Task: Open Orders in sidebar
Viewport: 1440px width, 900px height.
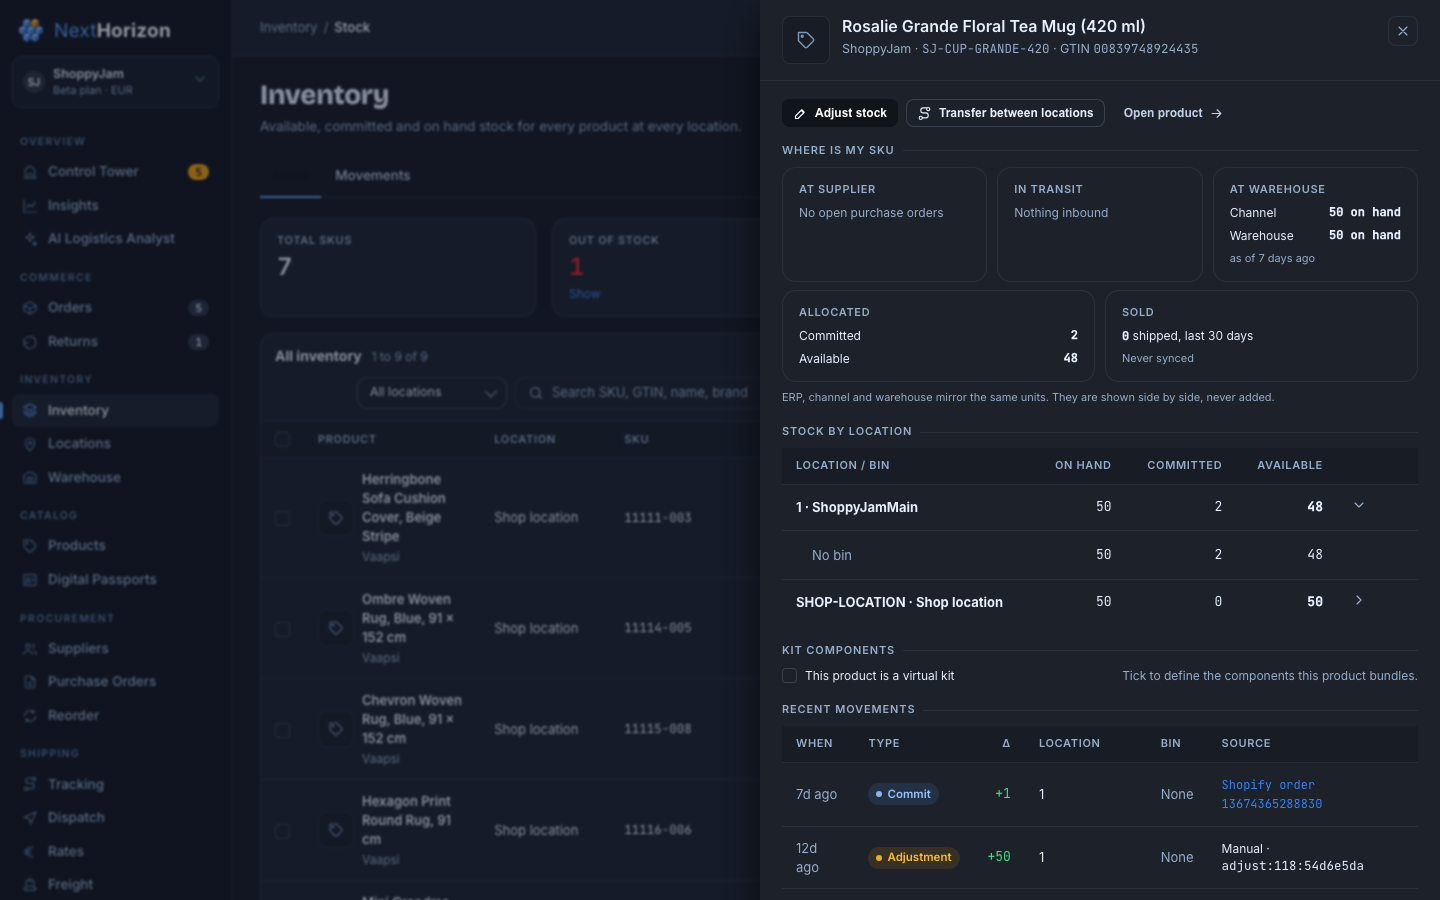Action: coord(115,308)
